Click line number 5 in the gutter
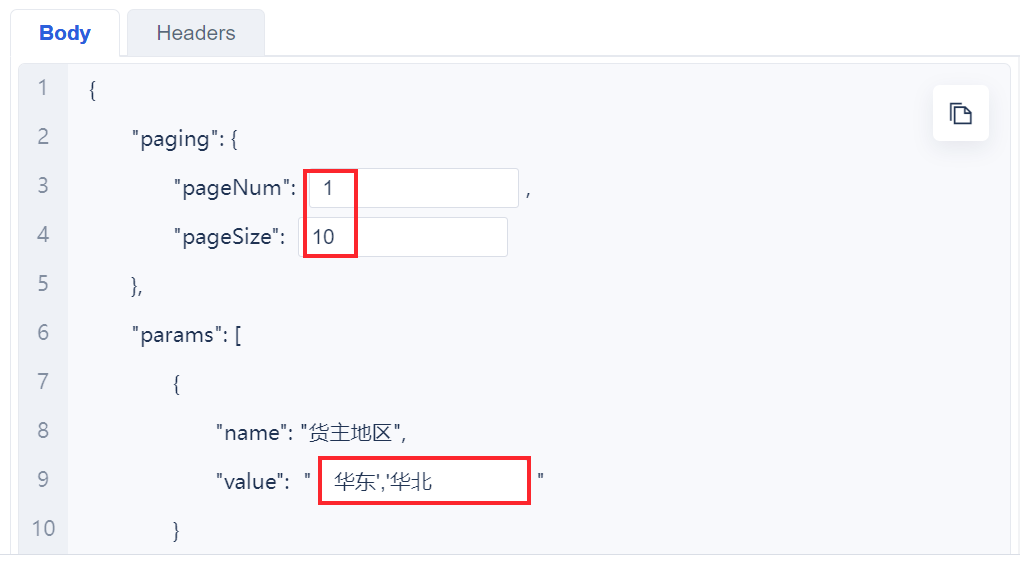Screen dimensions: 1020x575 click(x=43, y=284)
